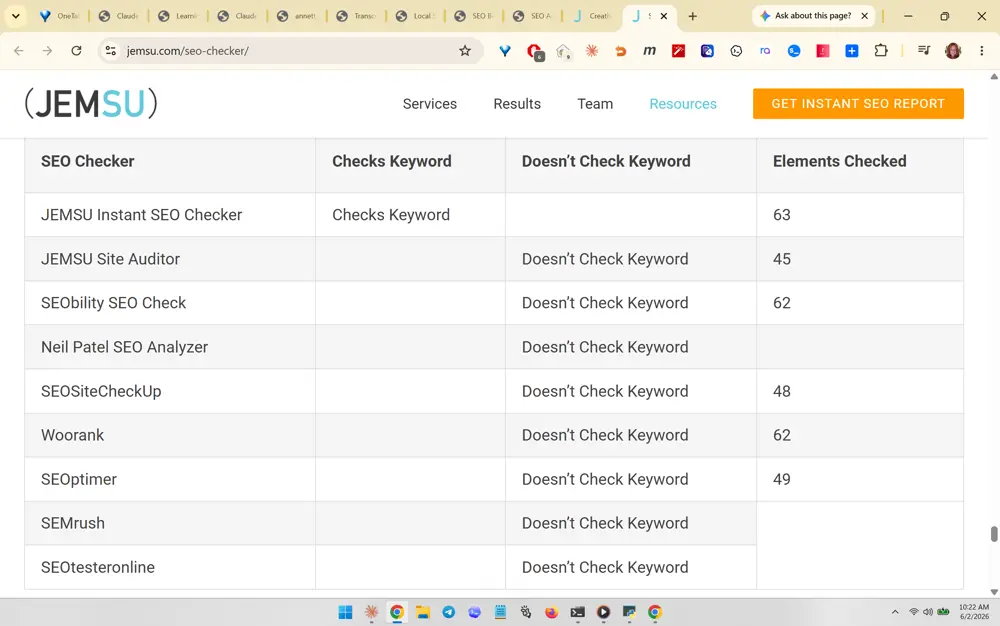Click the 'ra' extension icon
1000x626 pixels.
[x=765, y=51]
